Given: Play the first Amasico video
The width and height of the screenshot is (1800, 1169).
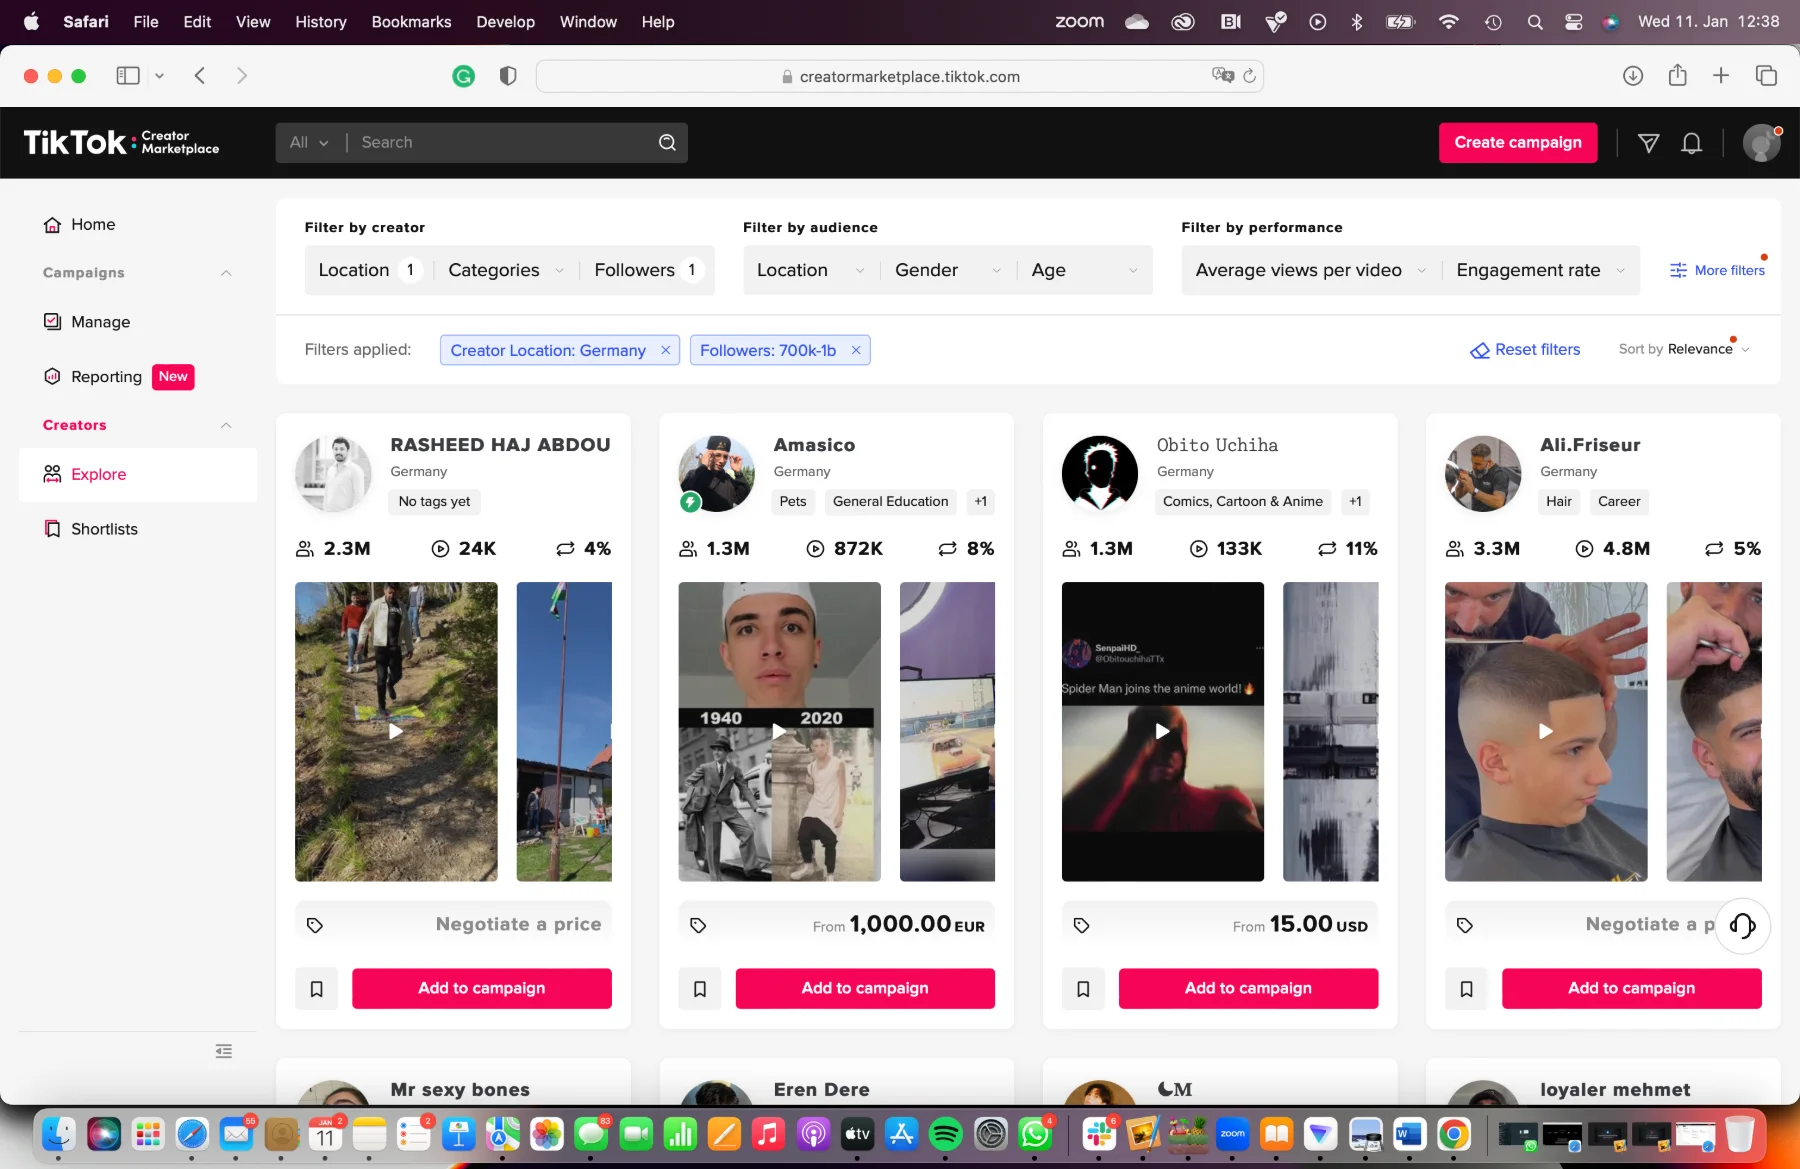Looking at the screenshot, I should (779, 731).
